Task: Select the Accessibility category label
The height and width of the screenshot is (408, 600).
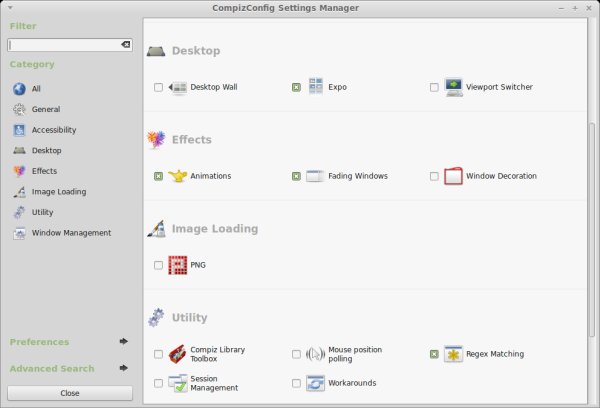Action: (54, 130)
